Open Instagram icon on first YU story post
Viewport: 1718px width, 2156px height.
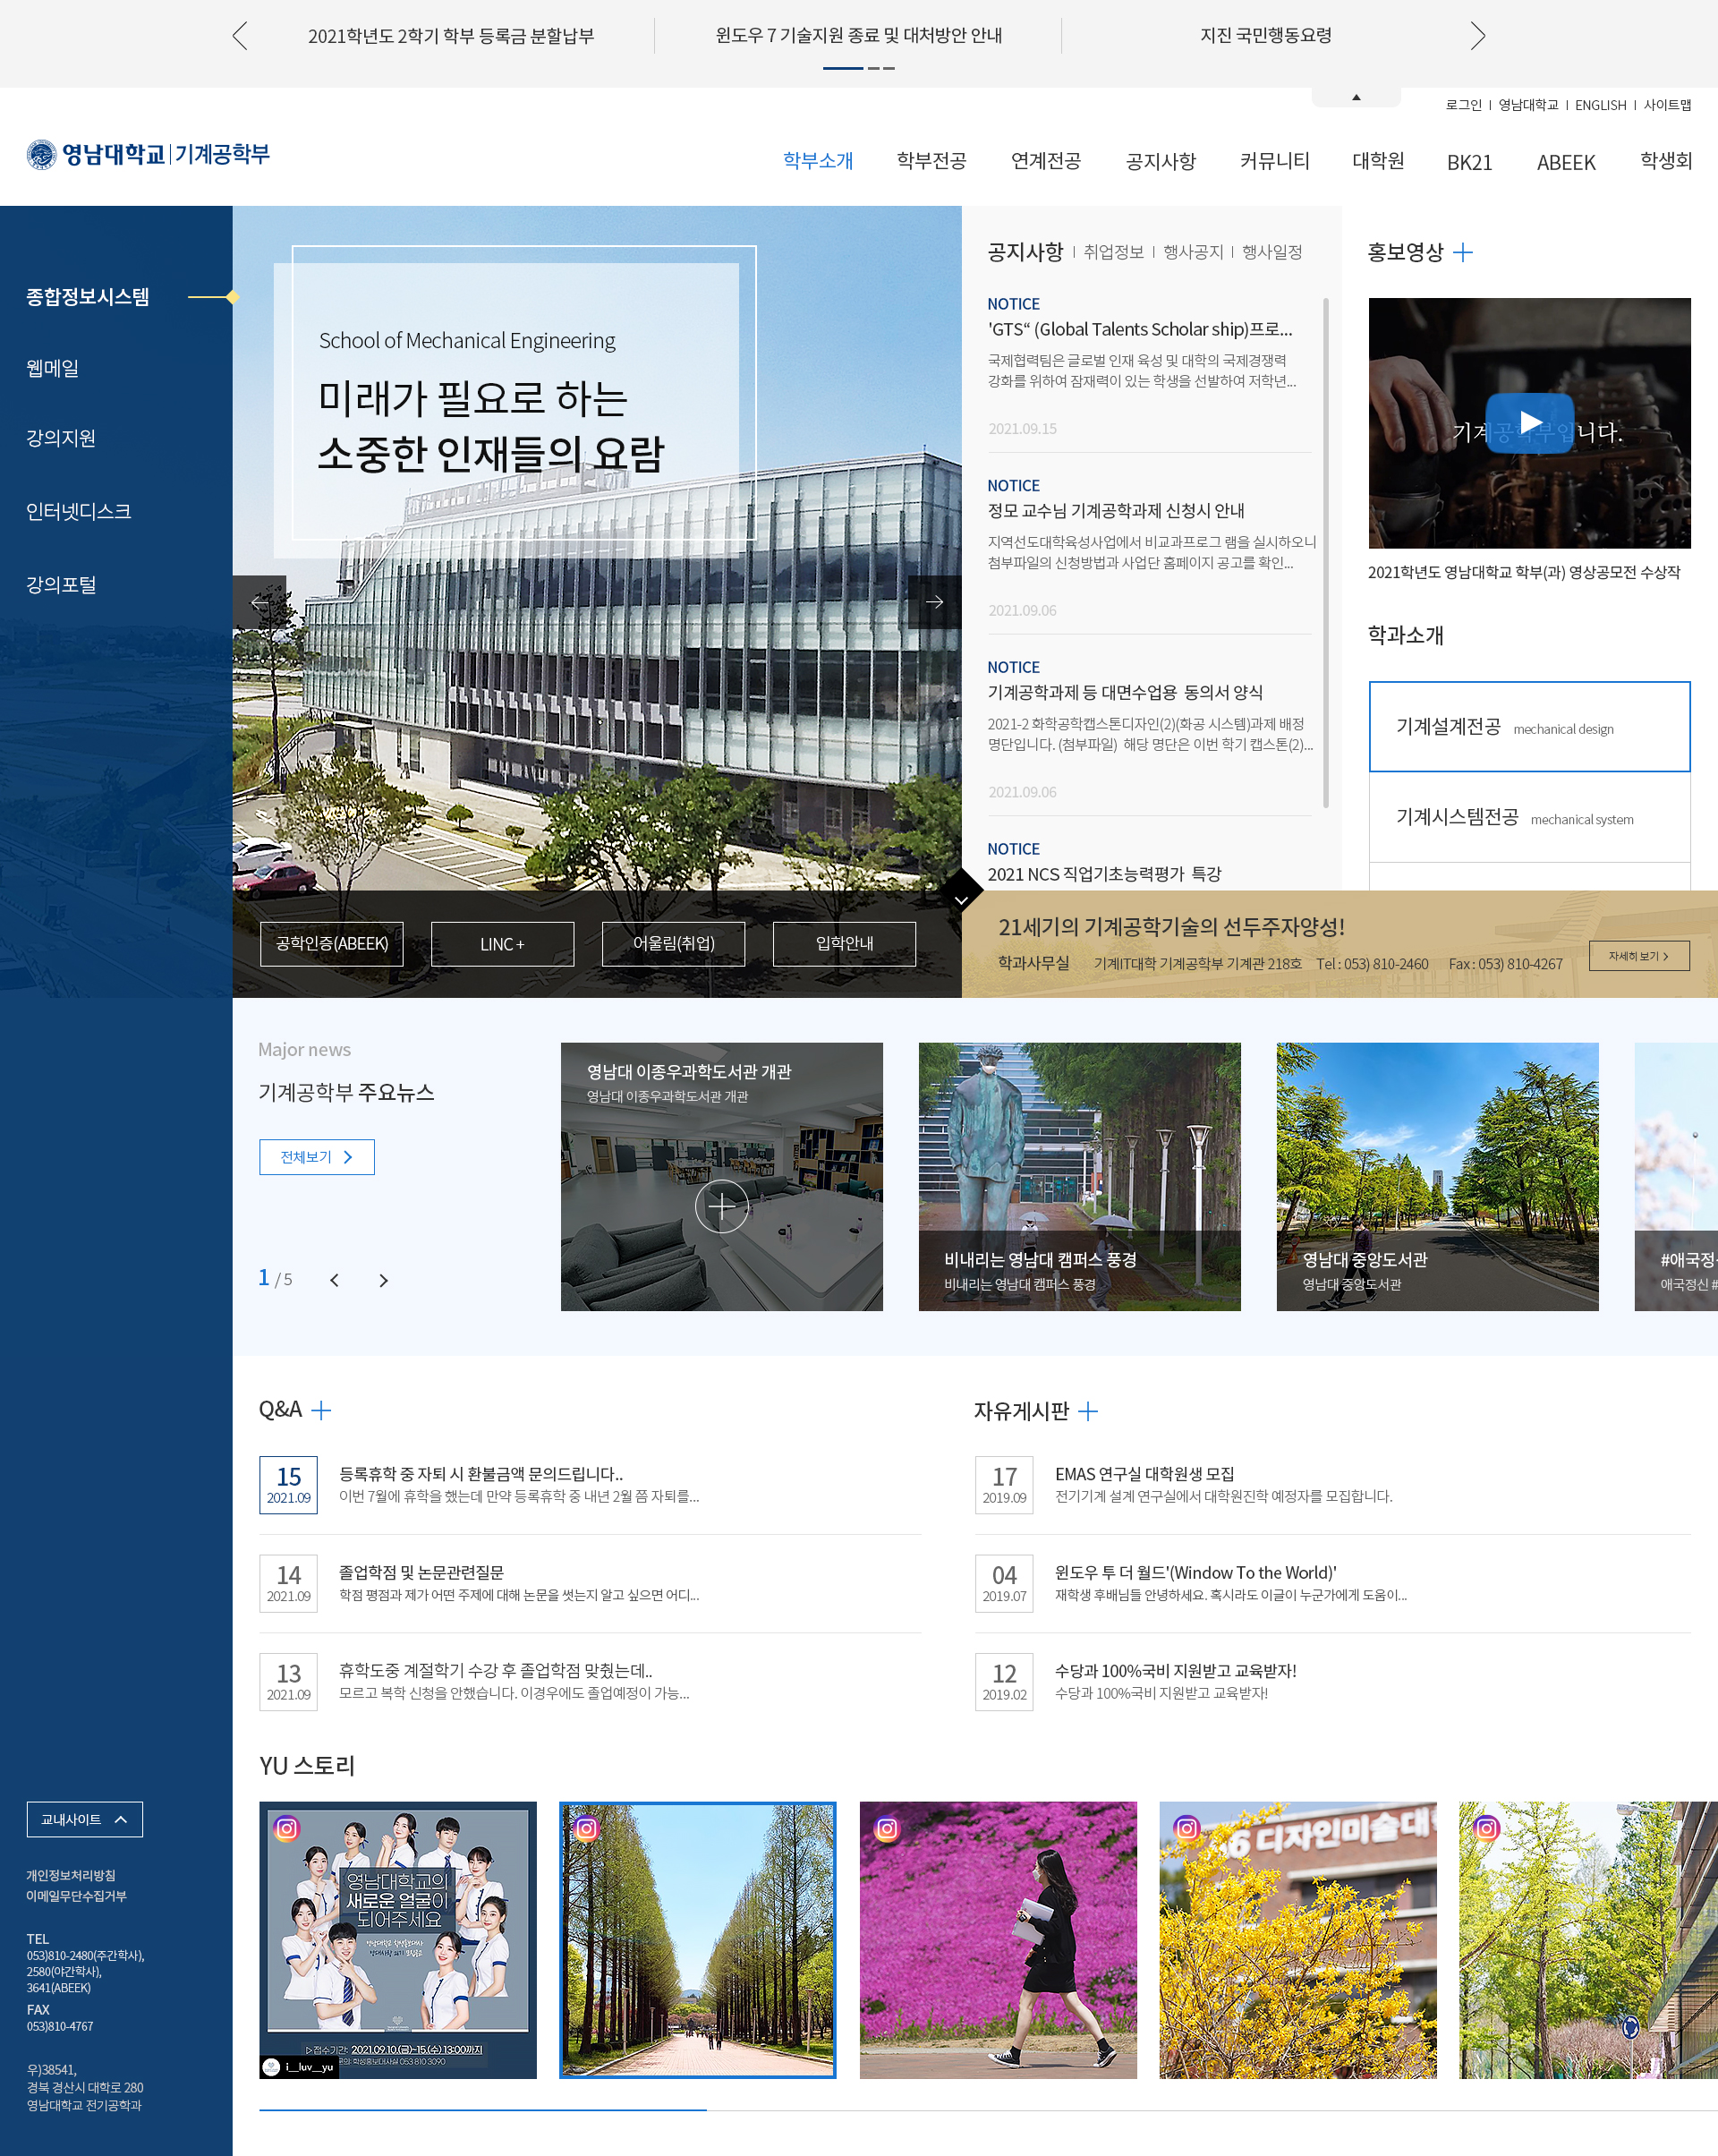(286, 1828)
